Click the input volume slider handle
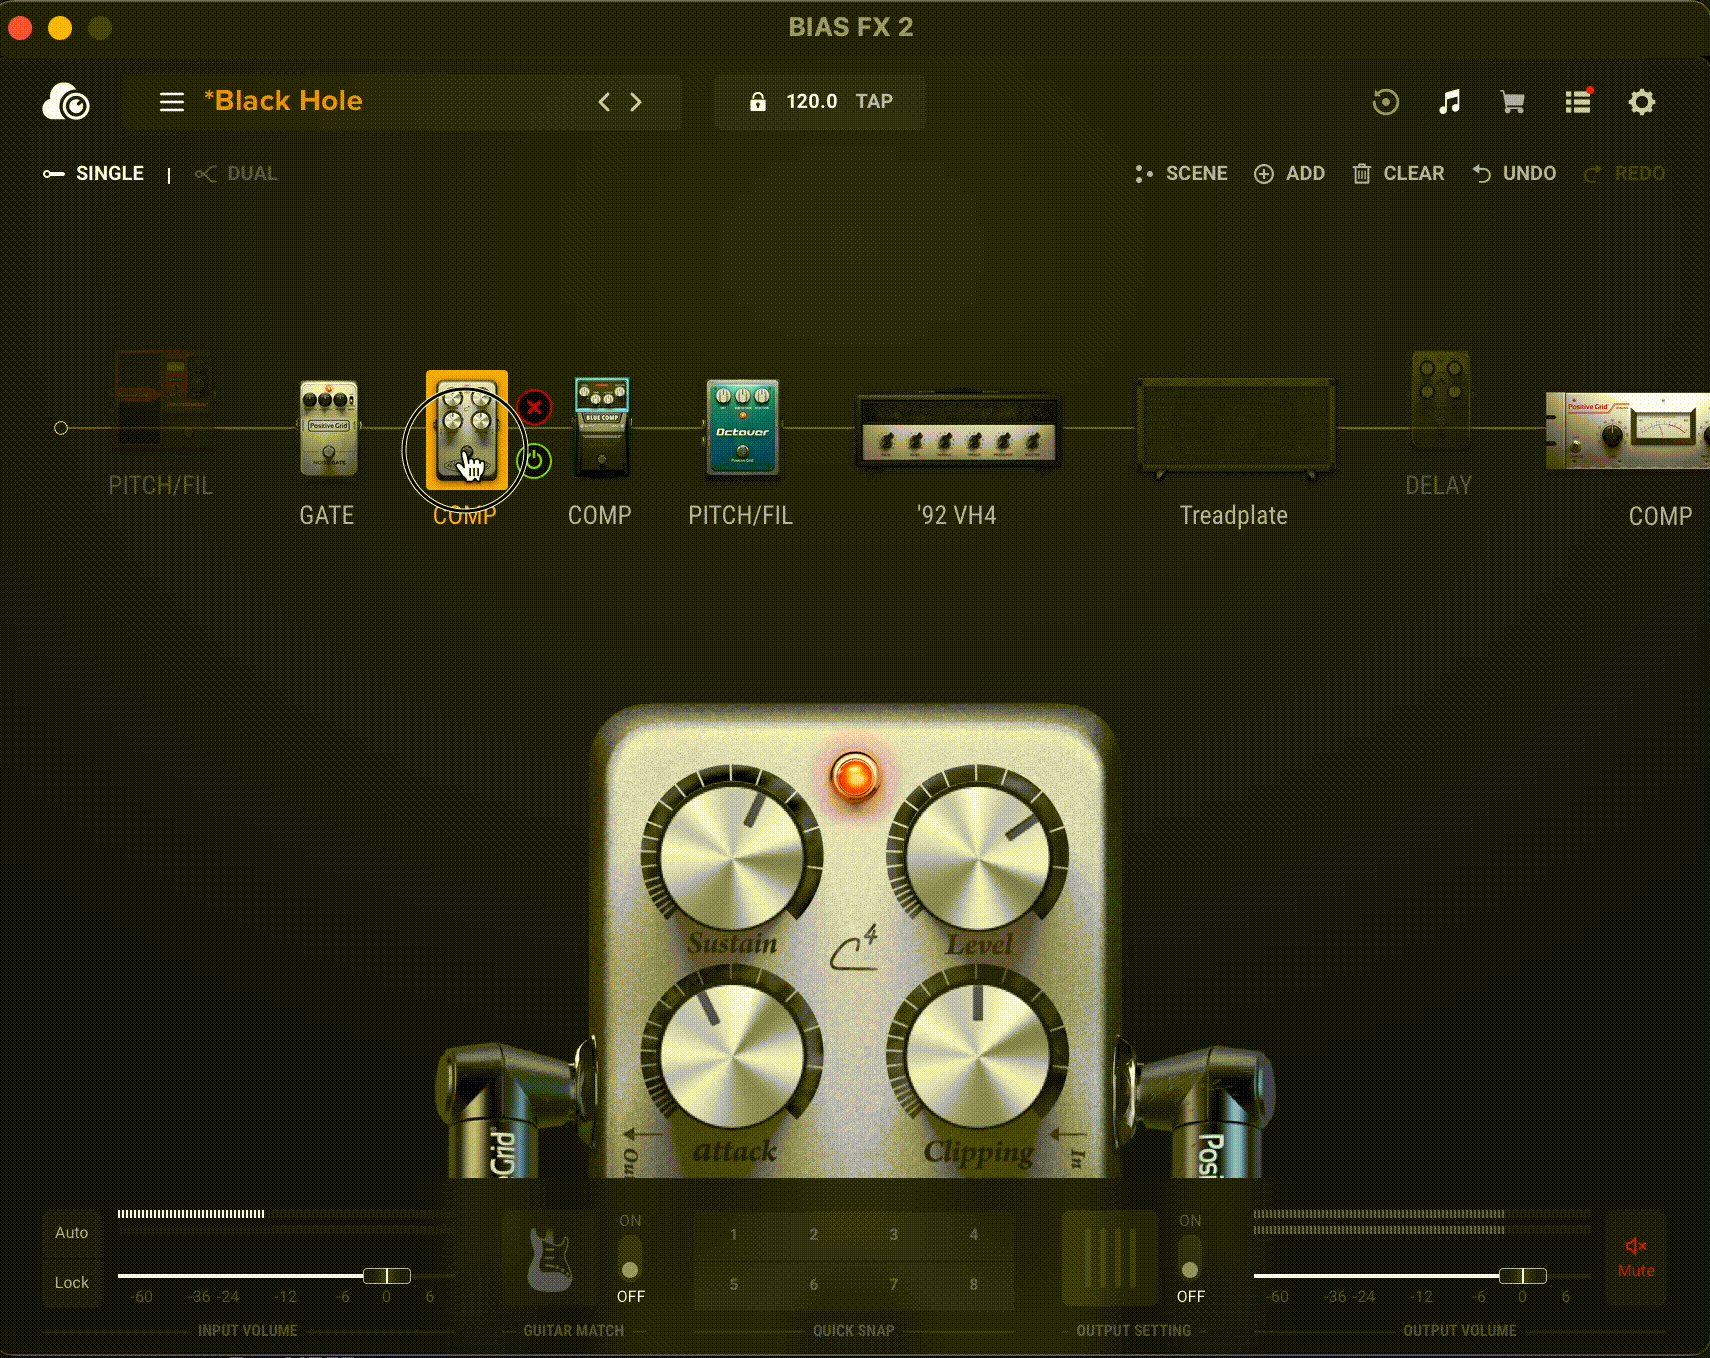 (387, 1276)
